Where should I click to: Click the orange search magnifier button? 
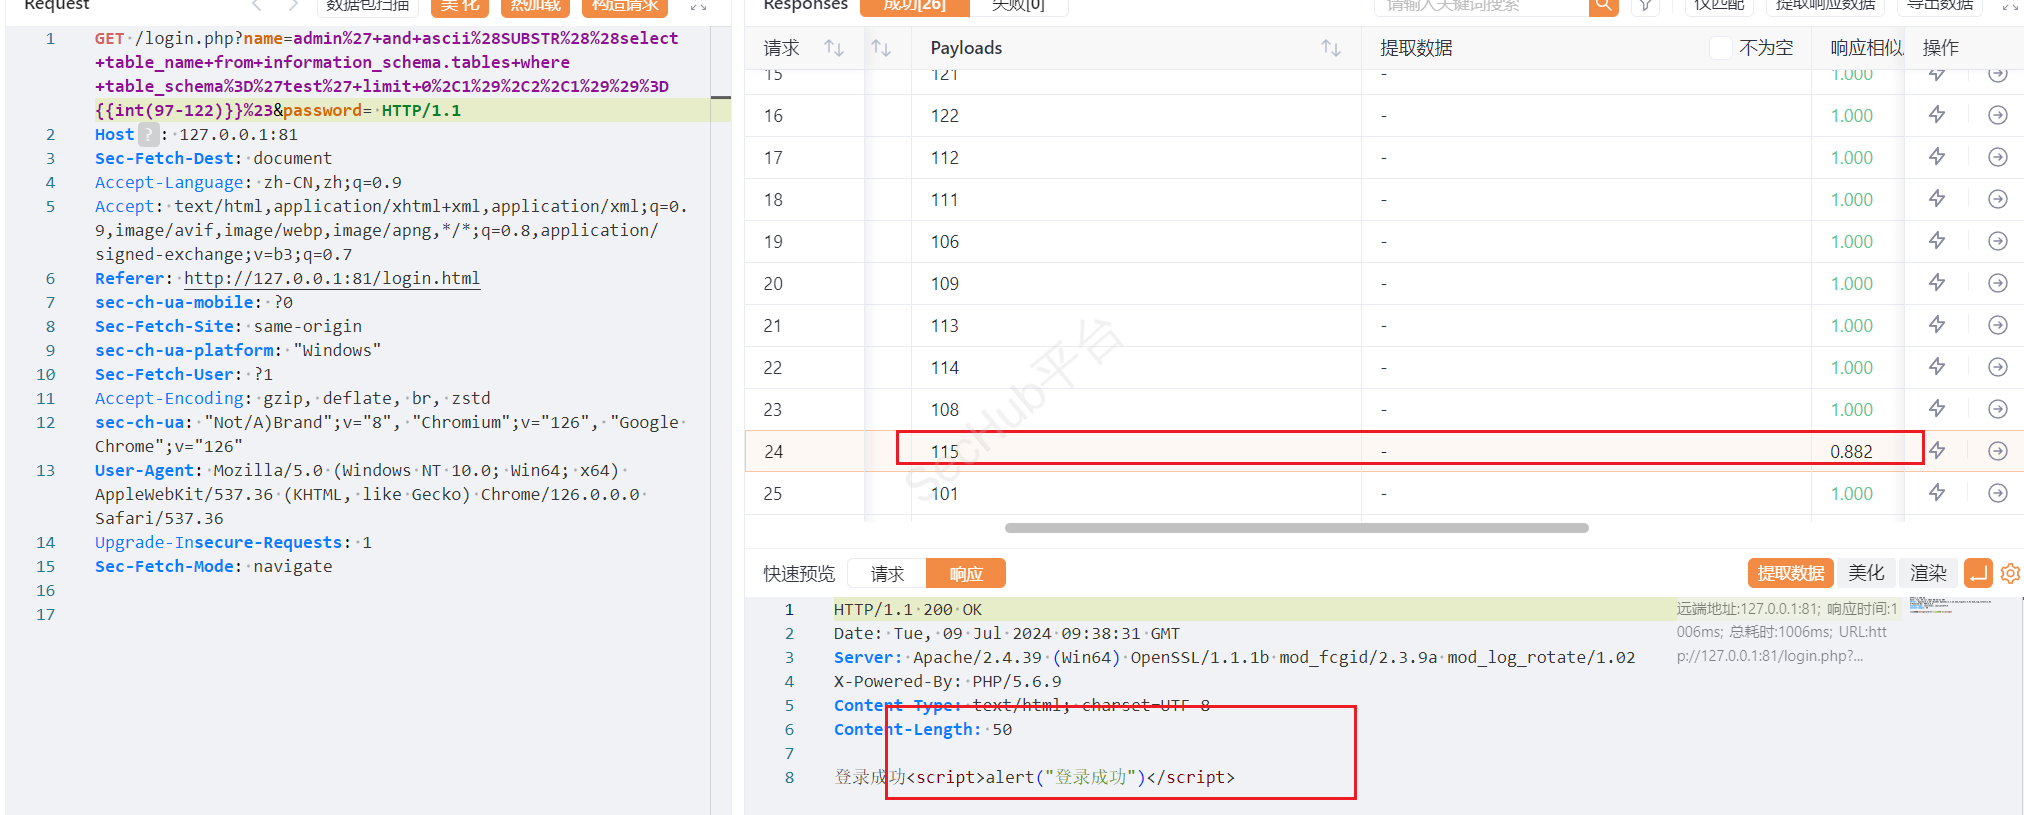click(1603, 5)
